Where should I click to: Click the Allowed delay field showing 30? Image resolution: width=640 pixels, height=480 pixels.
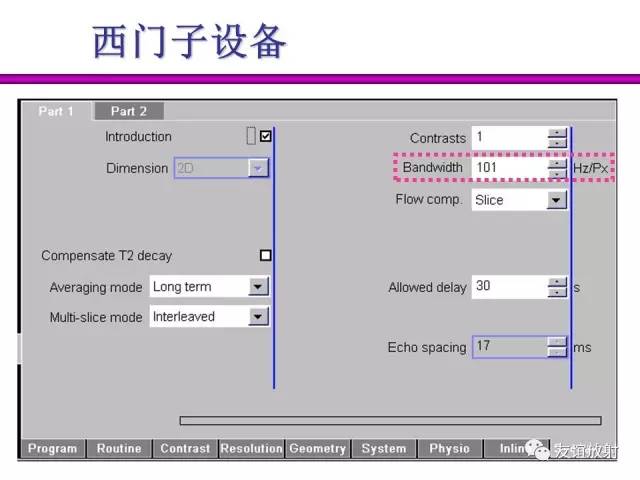click(510, 287)
